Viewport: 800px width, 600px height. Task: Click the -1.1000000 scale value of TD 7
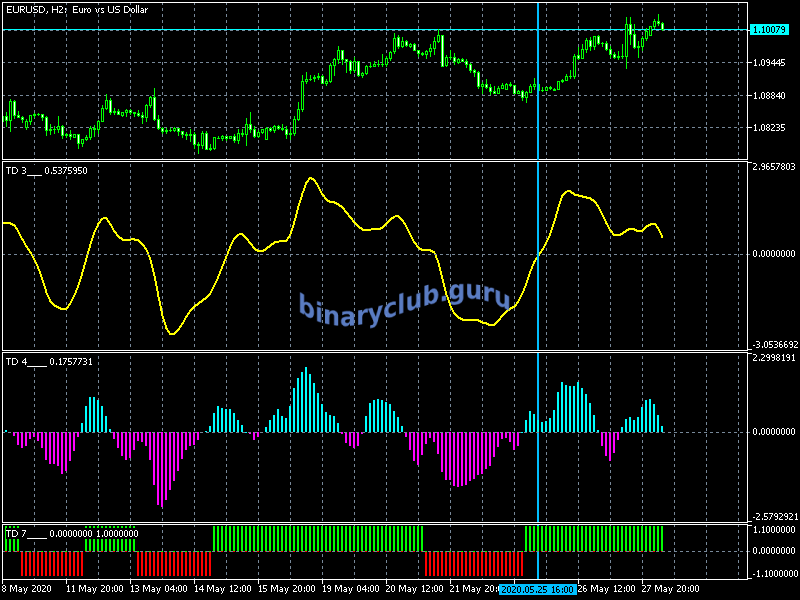tap(774, 573)
